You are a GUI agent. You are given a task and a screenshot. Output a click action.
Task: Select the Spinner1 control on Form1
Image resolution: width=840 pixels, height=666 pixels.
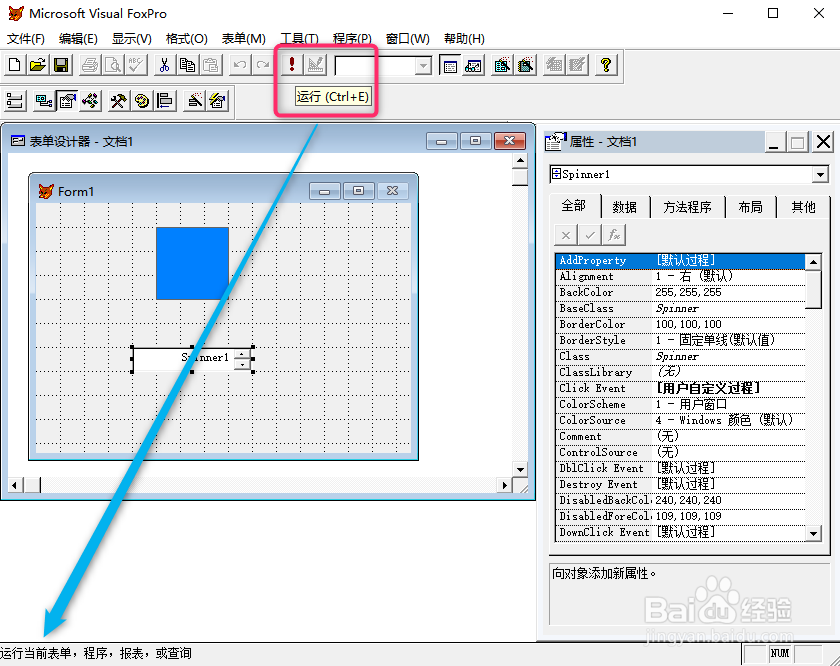[x=192, y=358]
